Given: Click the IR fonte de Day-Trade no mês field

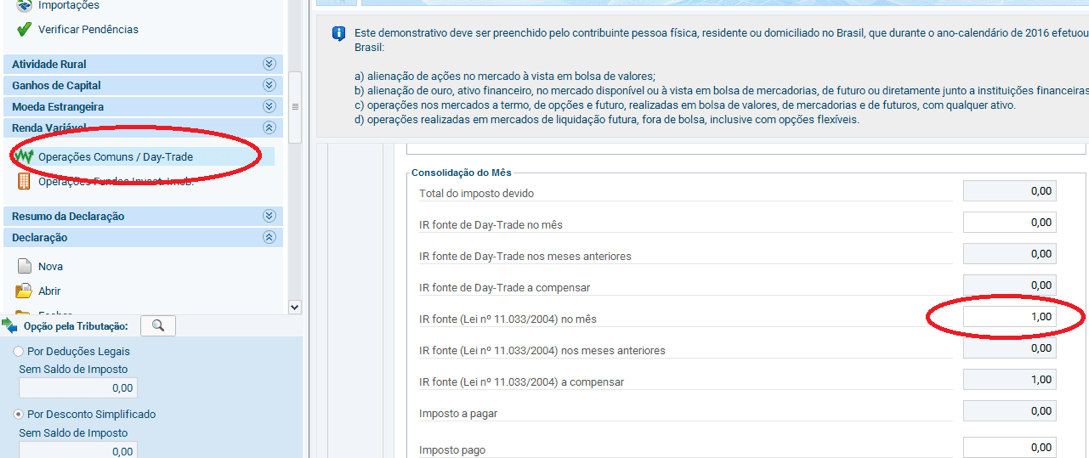Looking at the screenshot, I should pos(1009,223).
